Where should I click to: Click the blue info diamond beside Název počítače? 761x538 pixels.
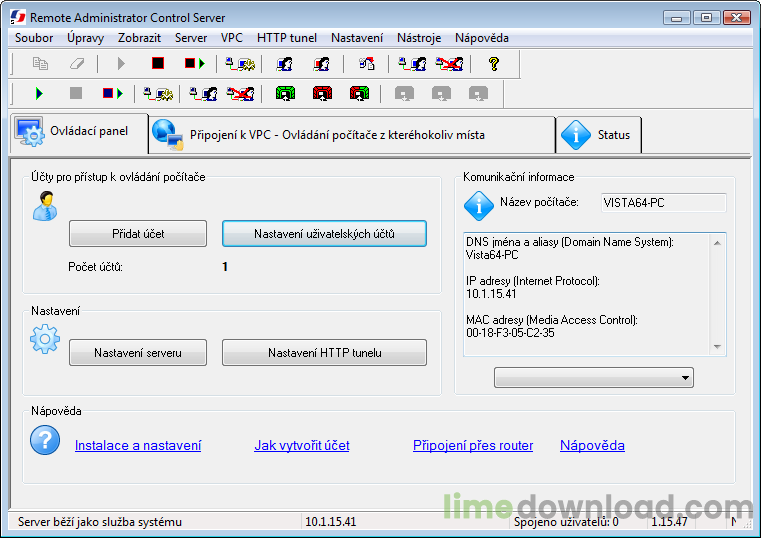[479, 206]
